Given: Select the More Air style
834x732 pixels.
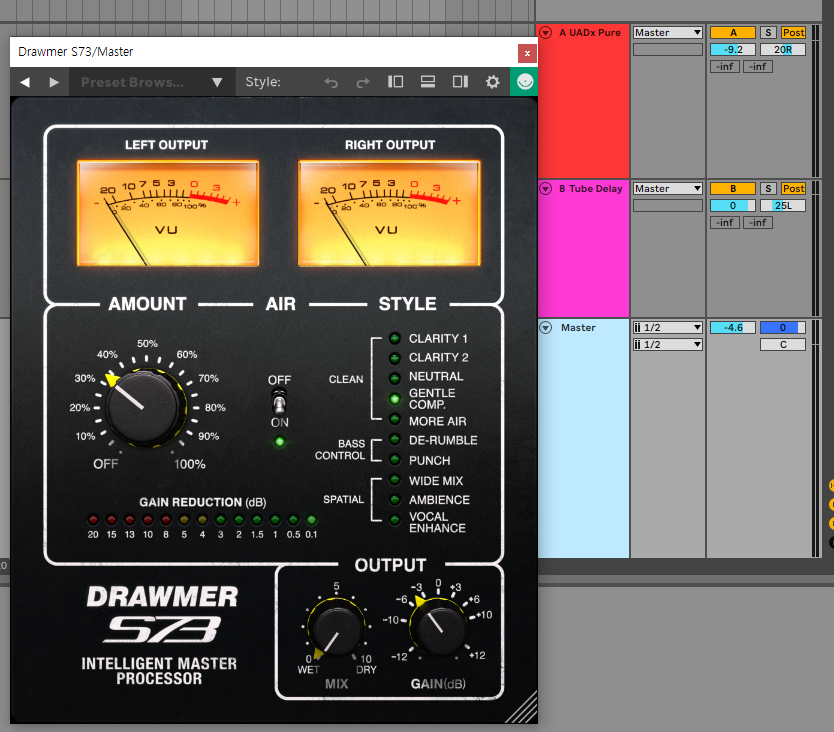Looking at the screenshot, I should 395,419.
